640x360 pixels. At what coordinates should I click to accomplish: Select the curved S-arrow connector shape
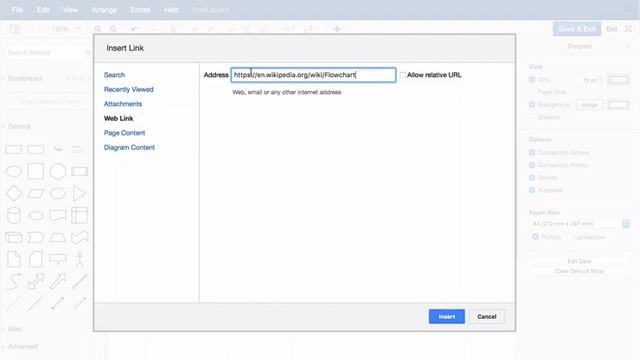click(x=13, y=281)
